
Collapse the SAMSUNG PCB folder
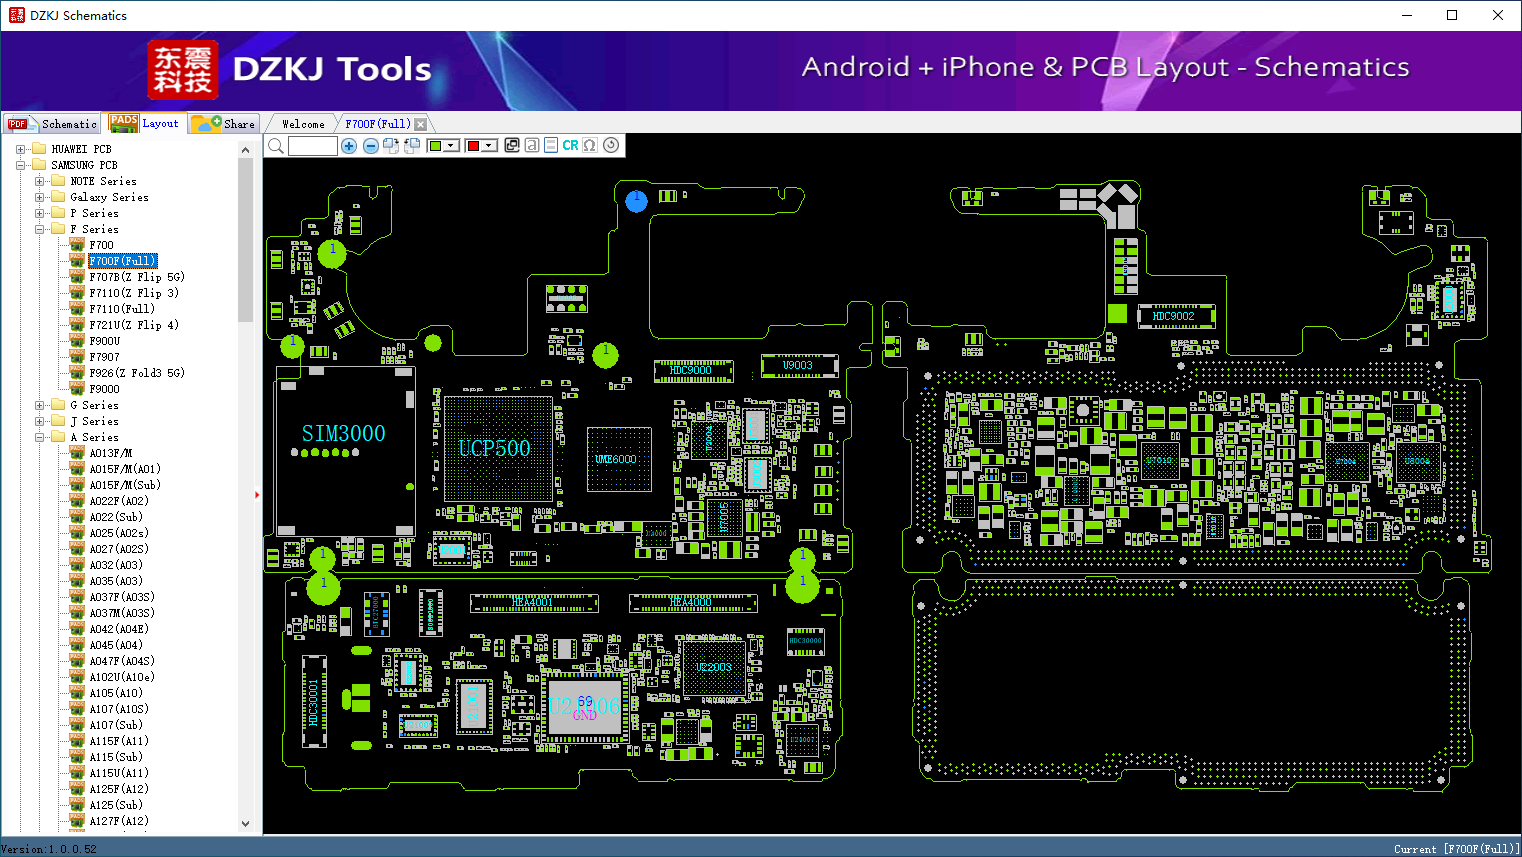20,165
